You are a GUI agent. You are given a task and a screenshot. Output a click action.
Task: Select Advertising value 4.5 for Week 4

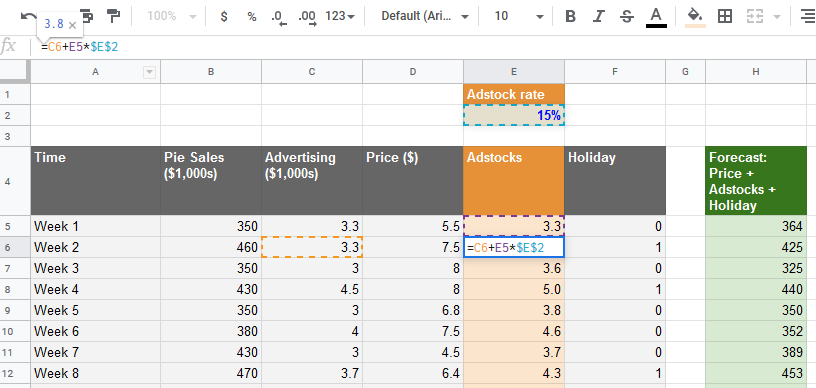tap(312, 290)
